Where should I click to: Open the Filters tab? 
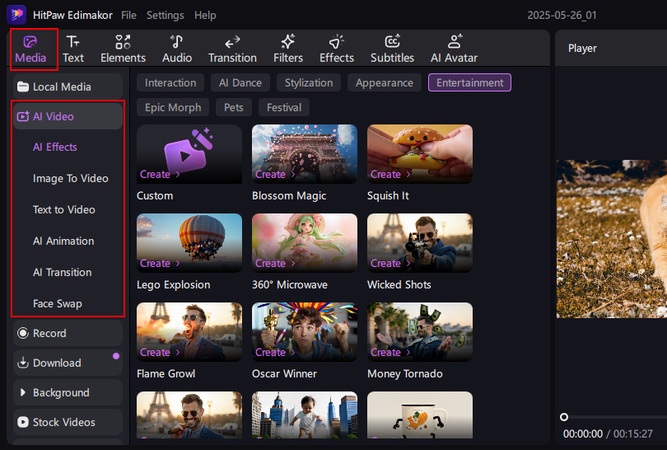(288, 49)
